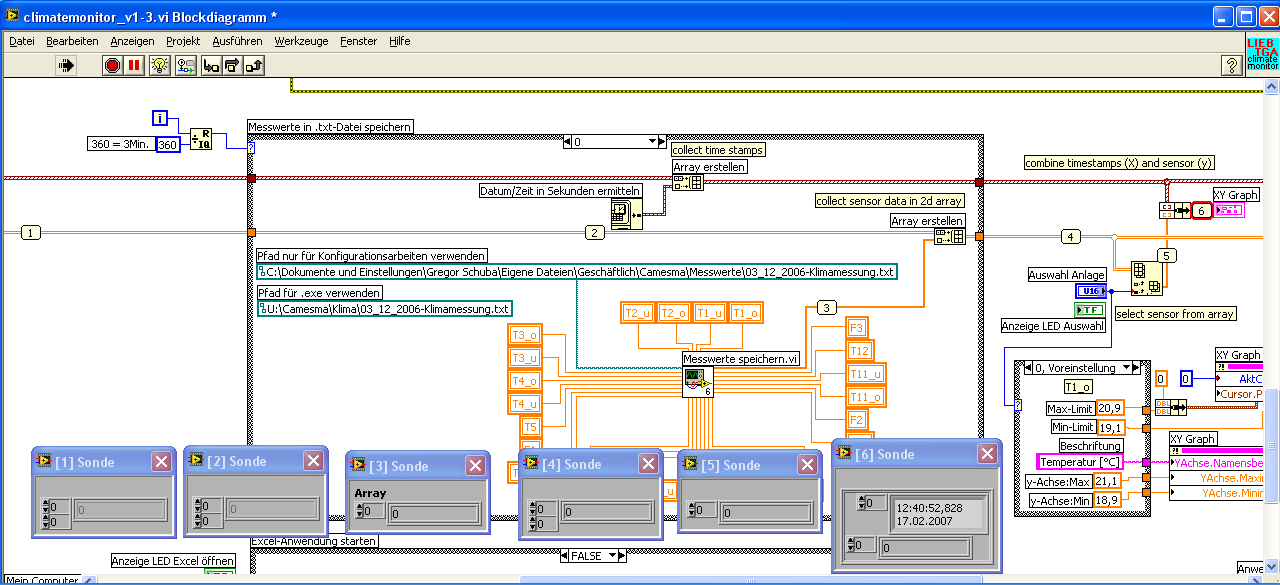Click the Quotient & Remainder function node

pyautogui.click(x=201, y=138)
